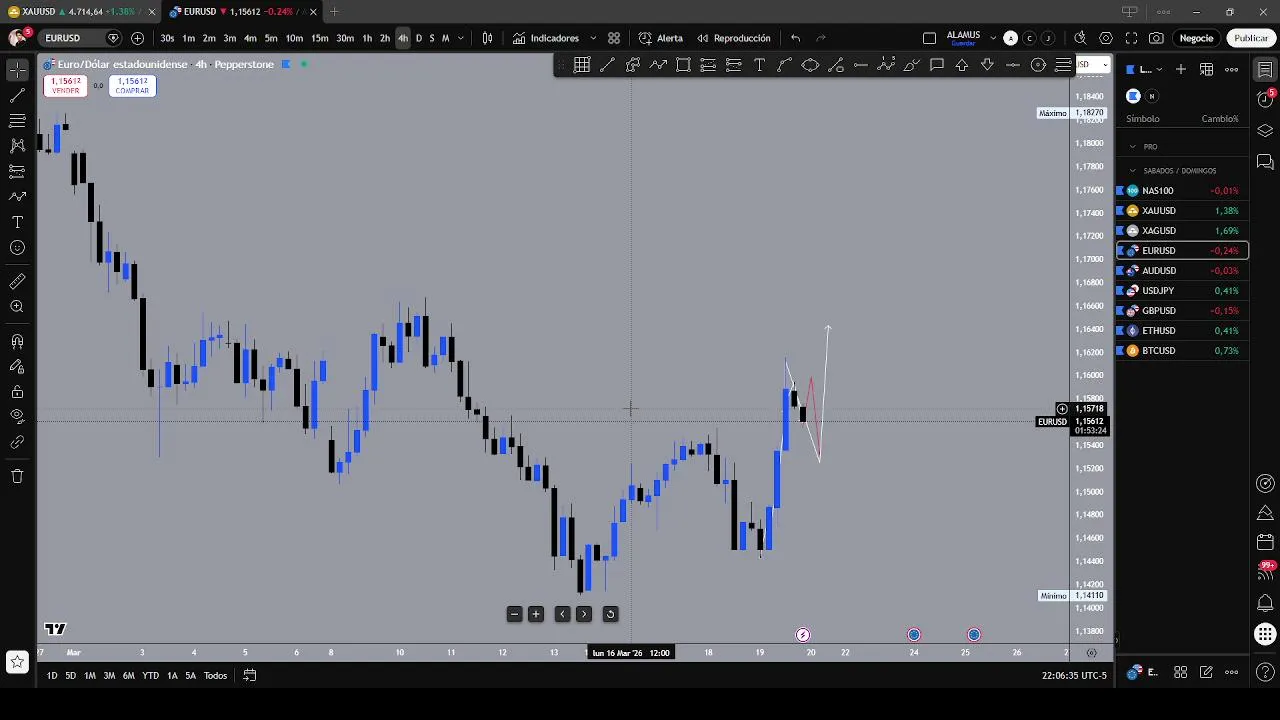Viewport: 1280px width, 720px height.
Task: Open indicator templates grid icon
Action: click(614, 38)
